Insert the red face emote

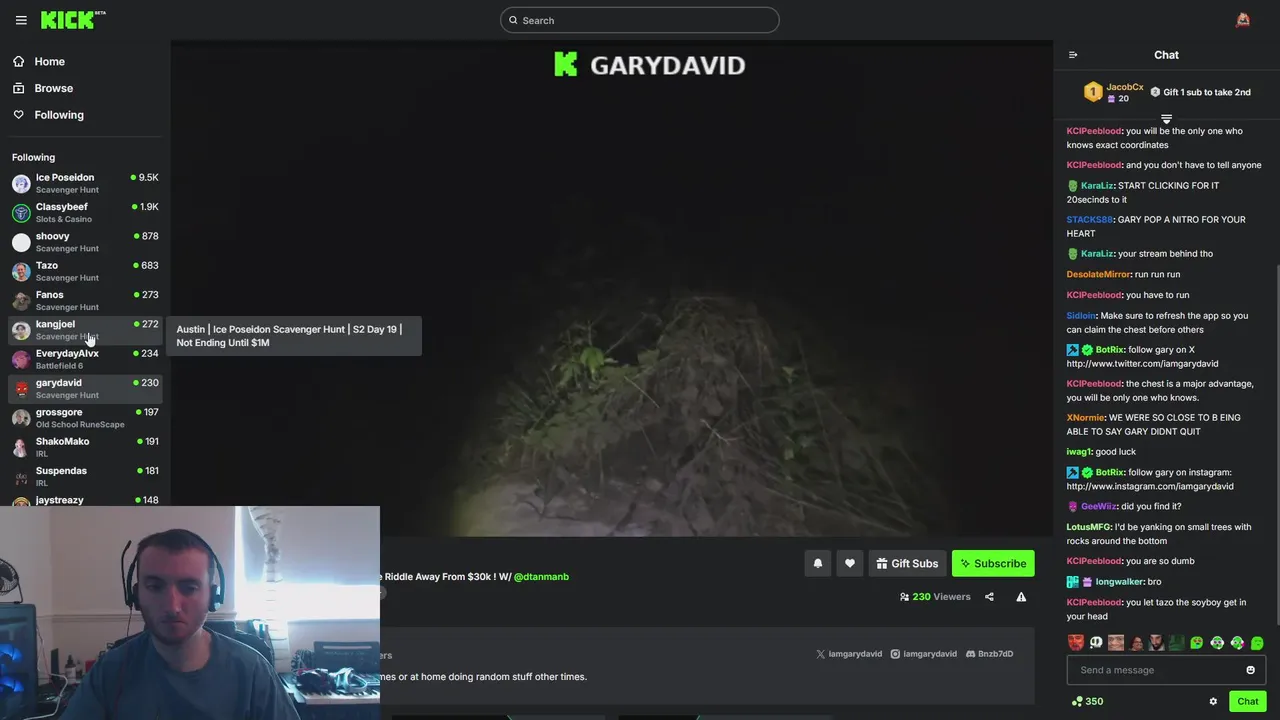pyautogui.click(x=1076, y=643)
